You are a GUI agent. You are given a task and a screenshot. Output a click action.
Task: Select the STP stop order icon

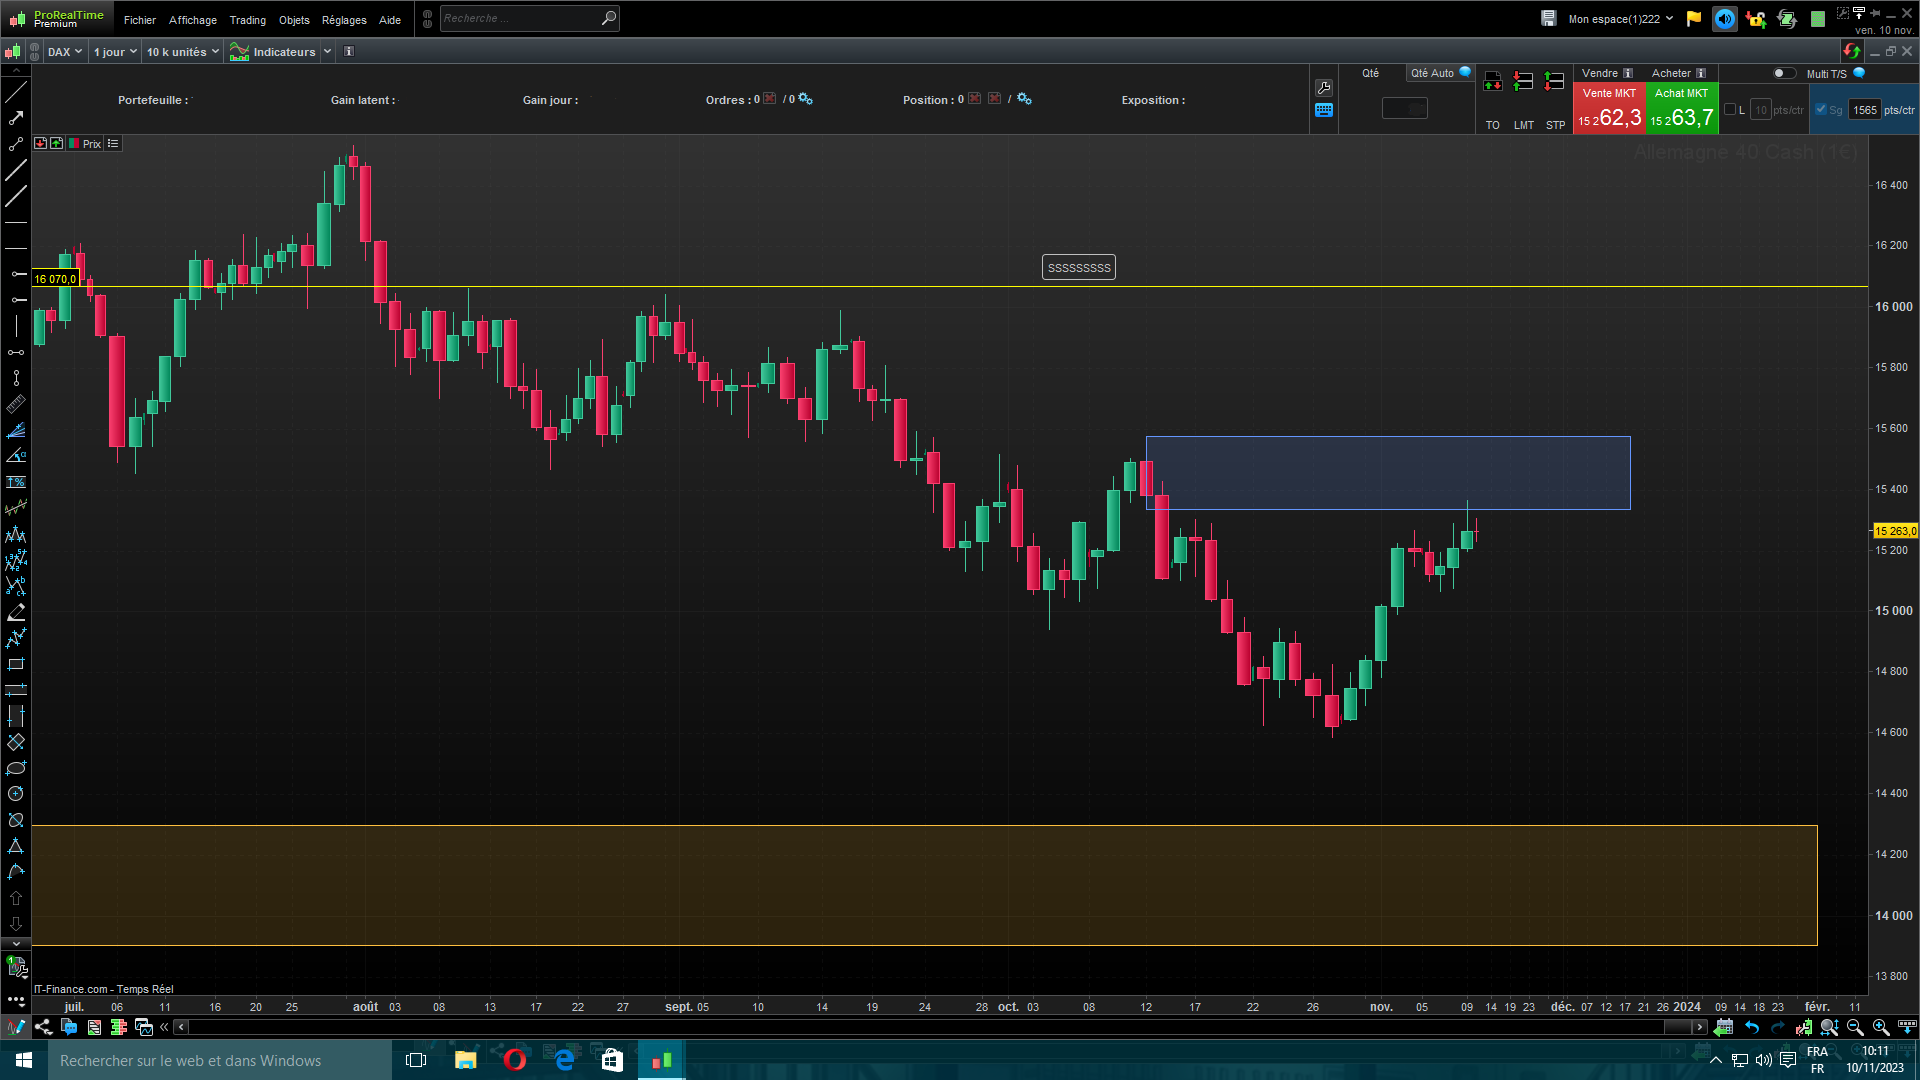coord(1555,82)
